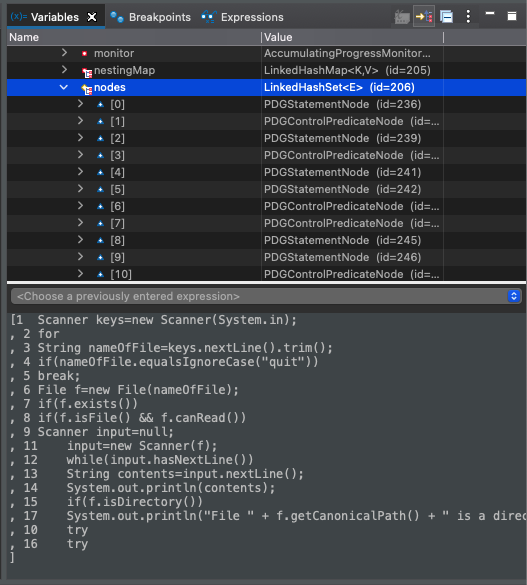Click the triangle icon beside [8]
The height and width of the screenshot is (585, 527).
click(x=100, y=240)
